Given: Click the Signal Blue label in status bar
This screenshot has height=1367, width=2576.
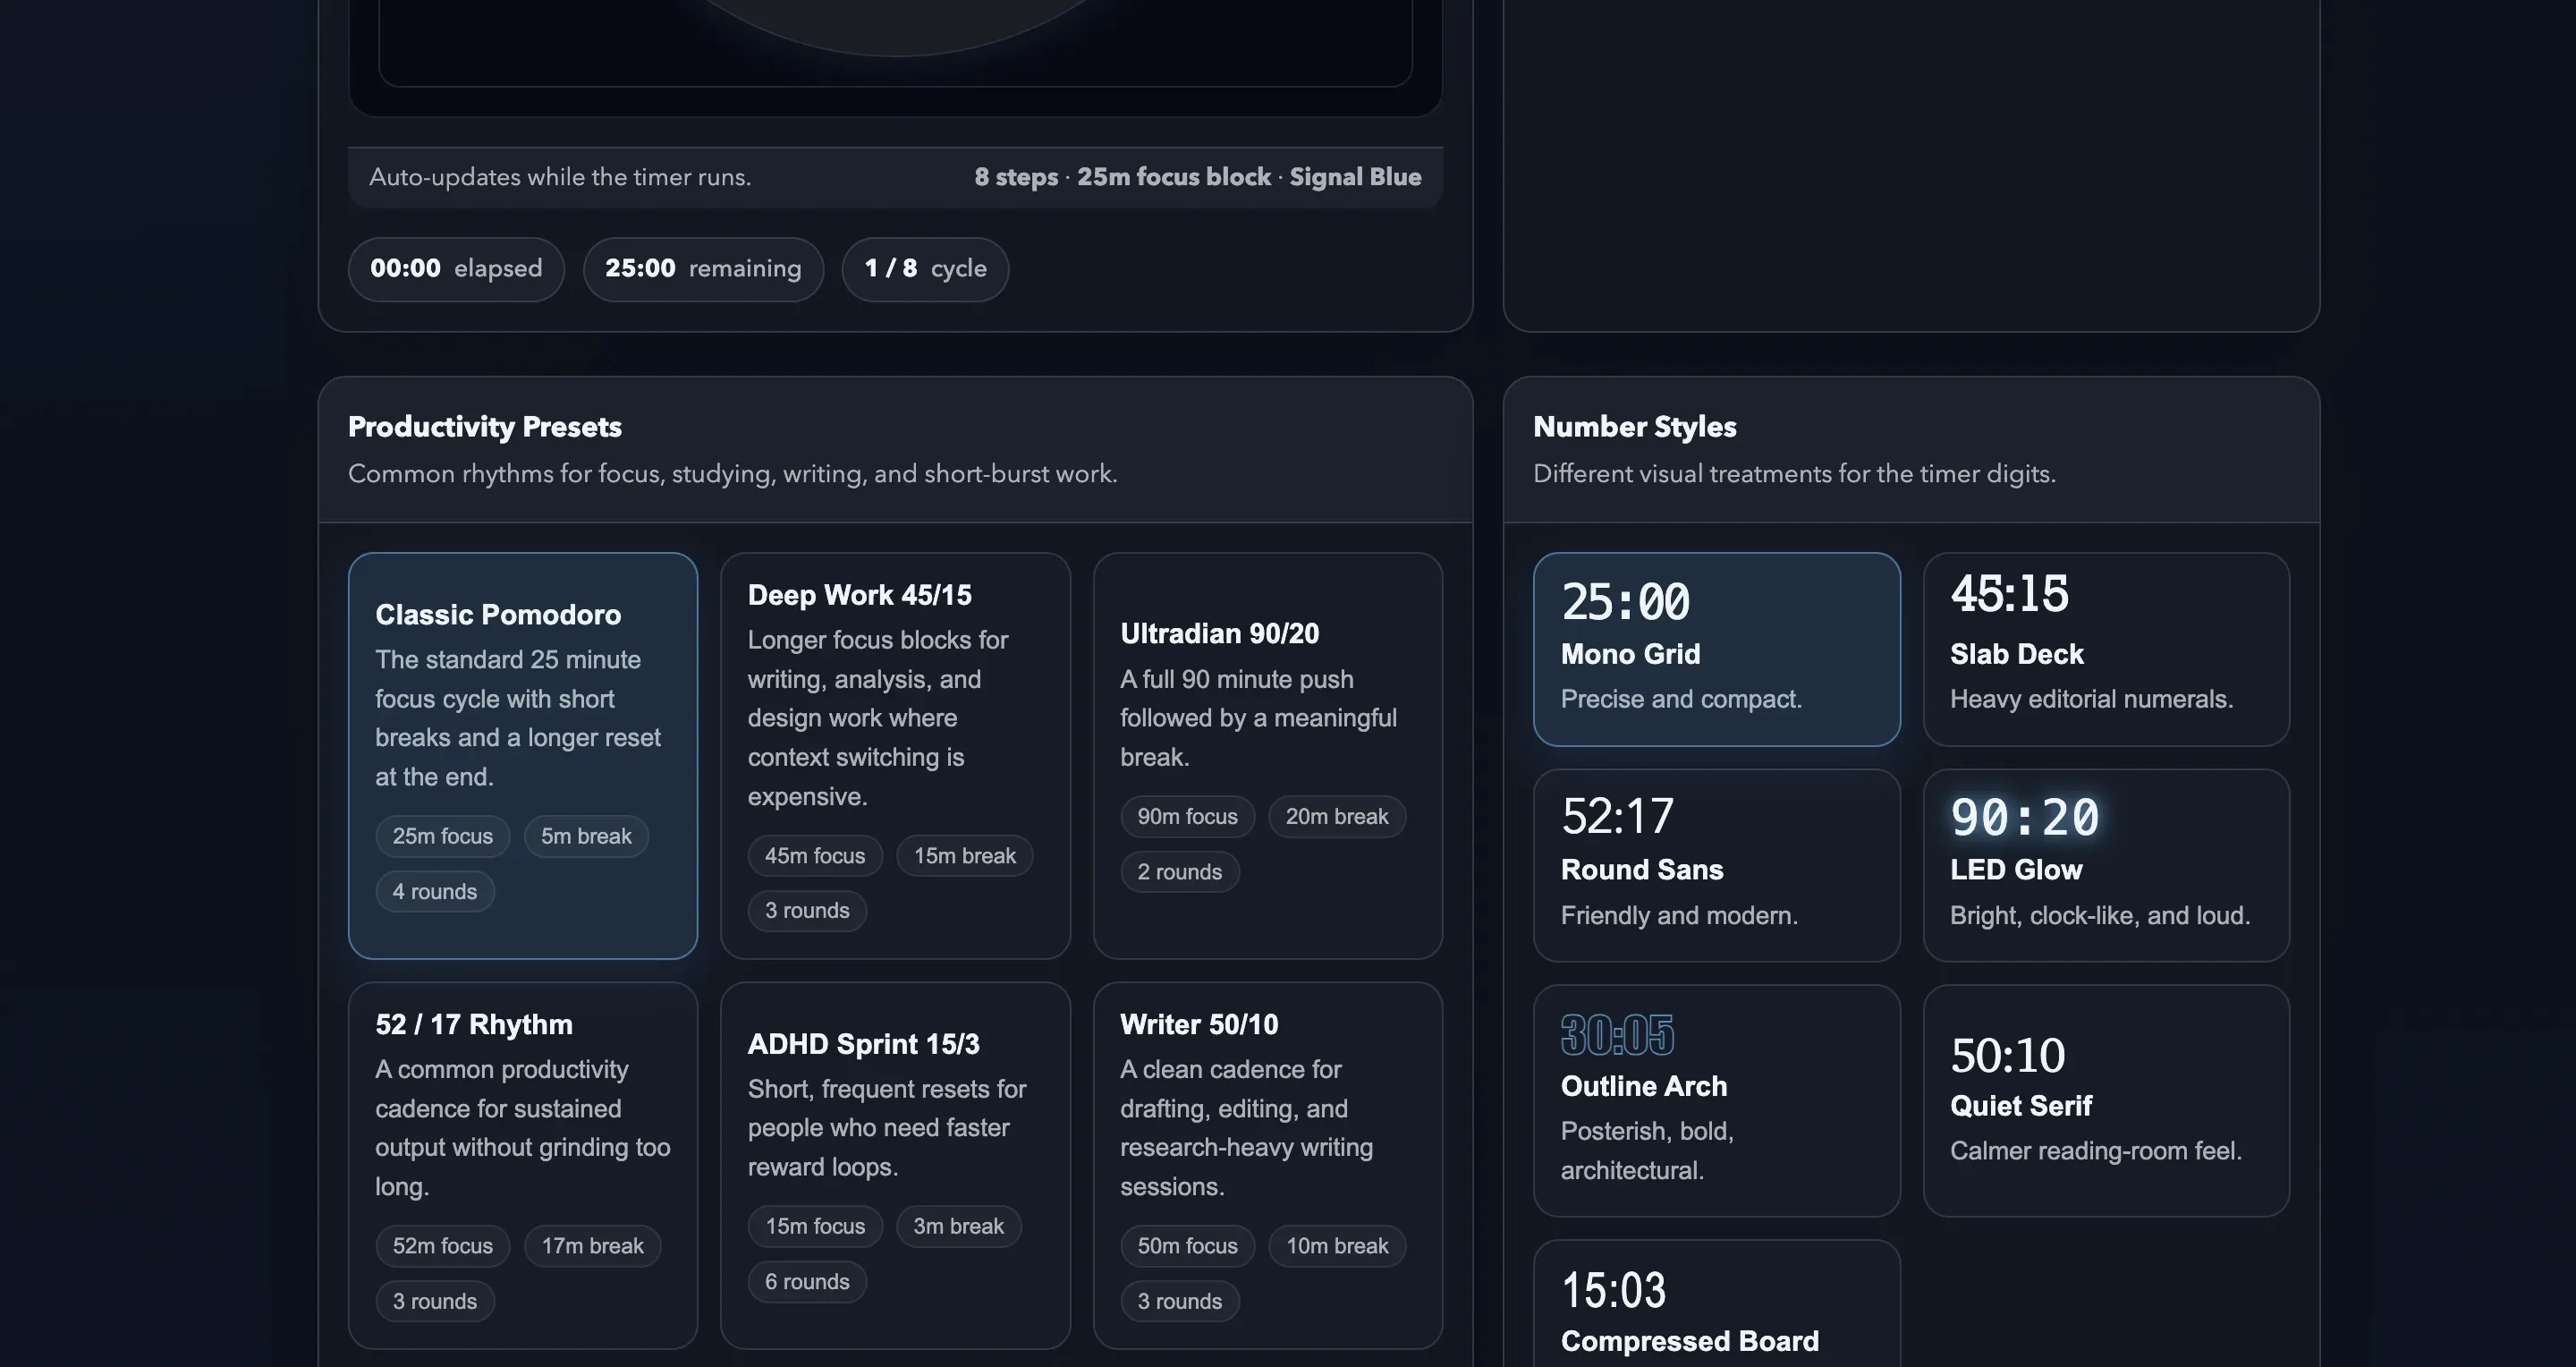Looking at the screenshot, I should (x=1354, y=177).
